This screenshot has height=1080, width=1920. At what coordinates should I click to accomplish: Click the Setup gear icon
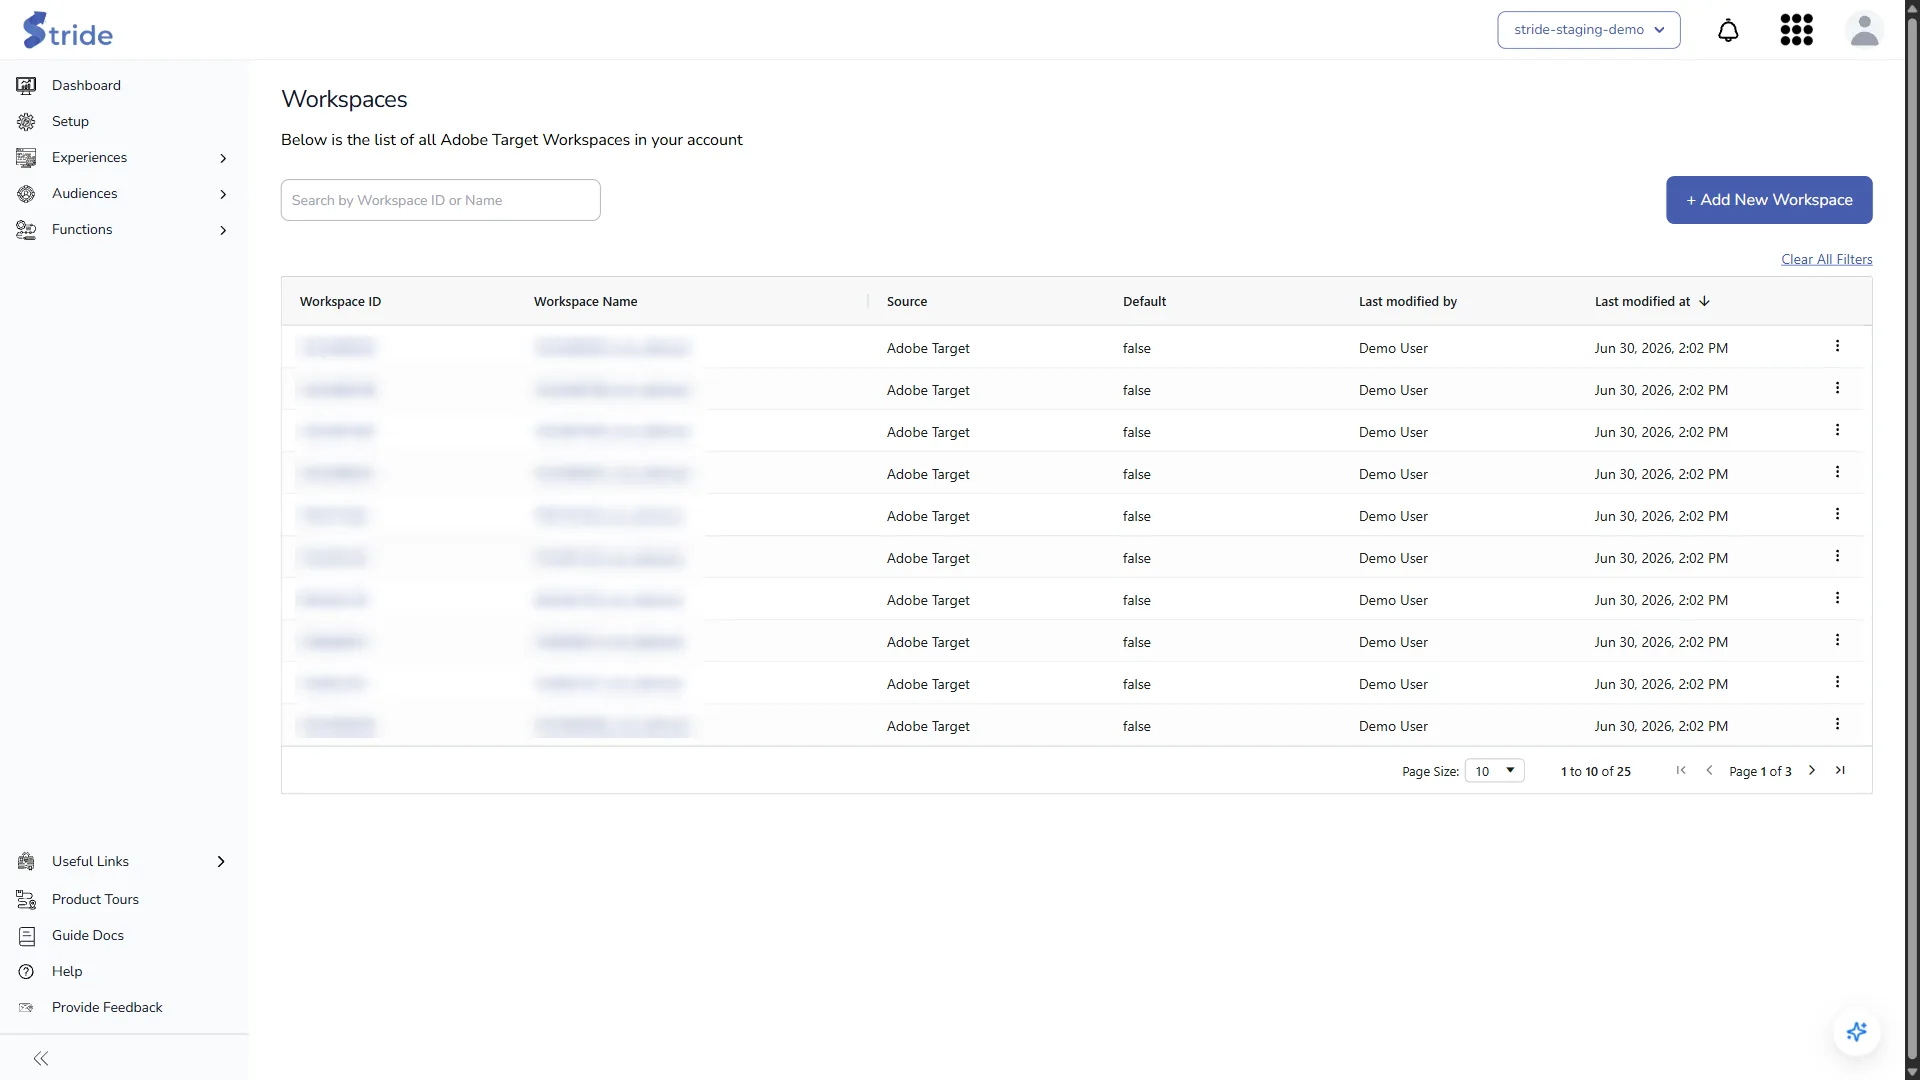coord(26,122)
